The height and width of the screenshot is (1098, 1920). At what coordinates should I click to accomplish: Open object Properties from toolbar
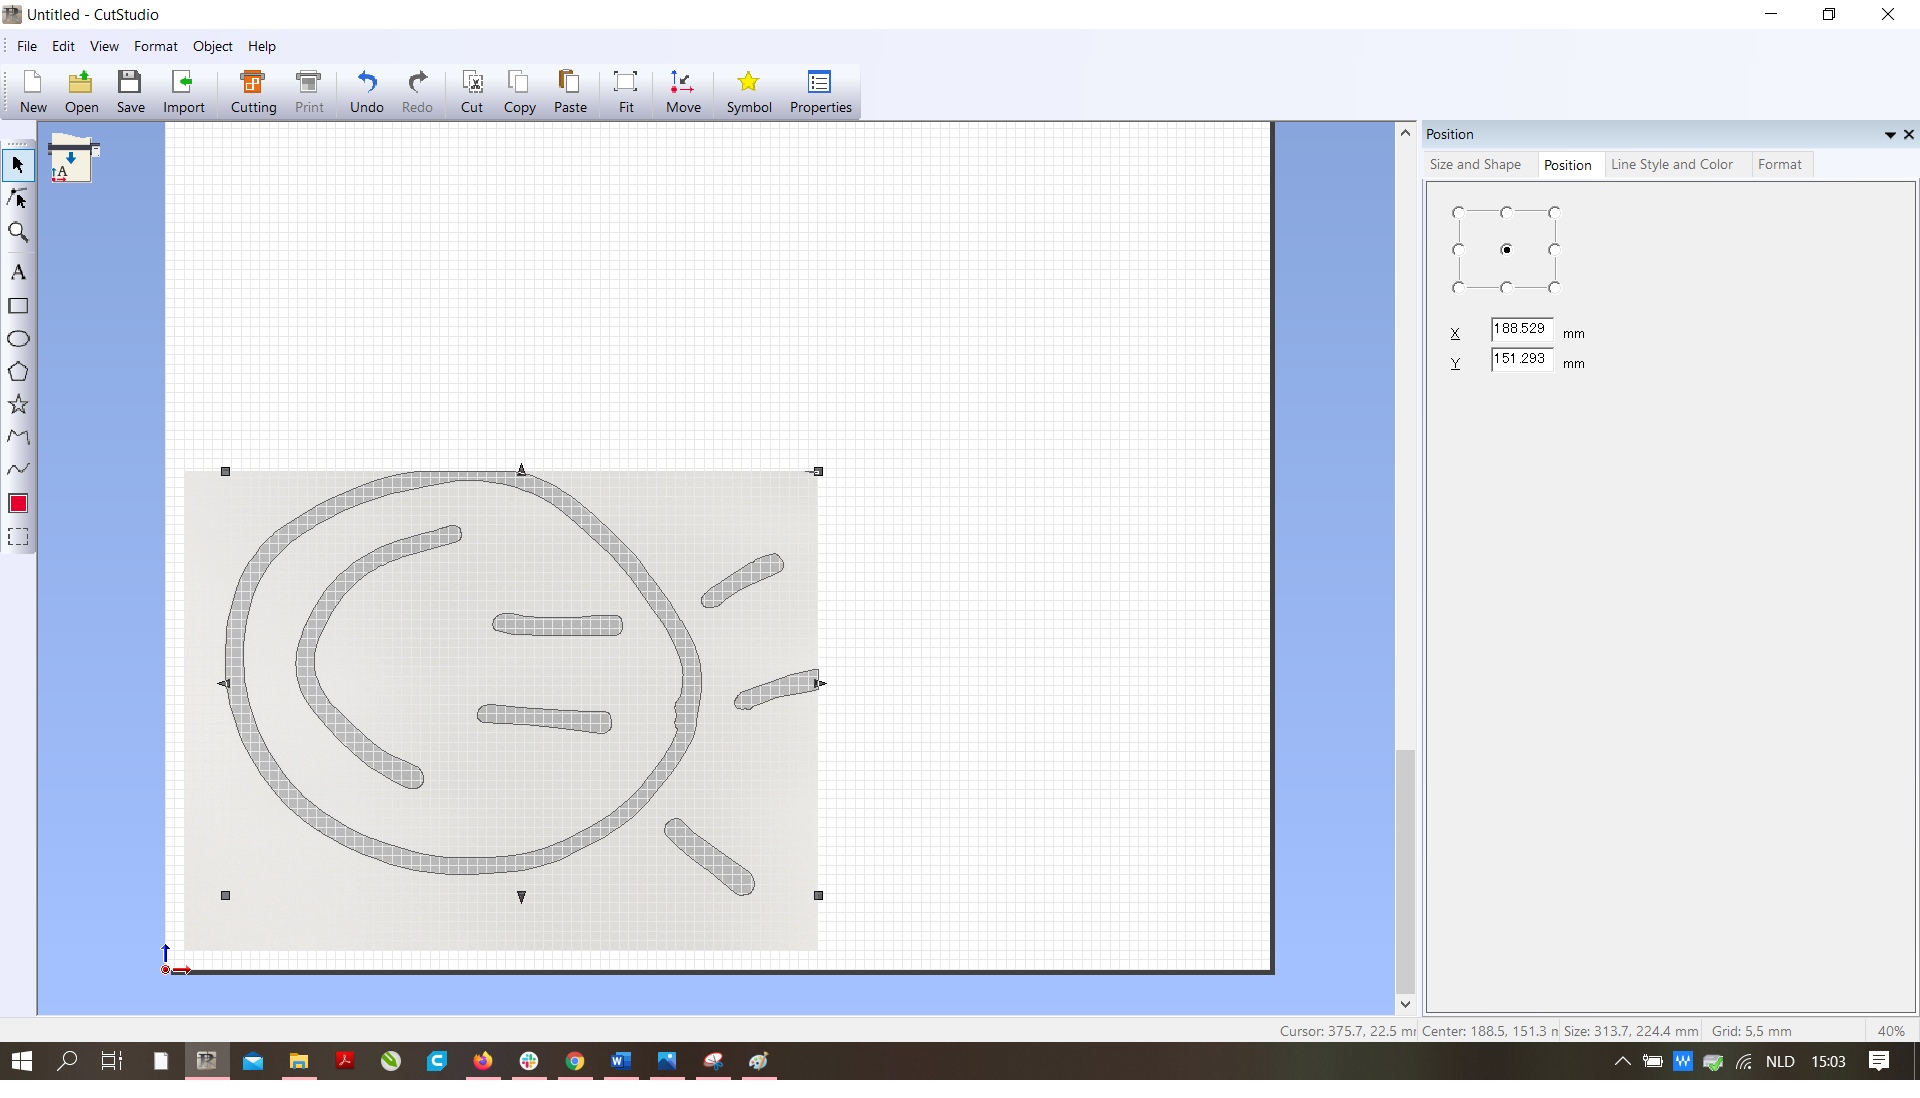(x=820, y=92)
